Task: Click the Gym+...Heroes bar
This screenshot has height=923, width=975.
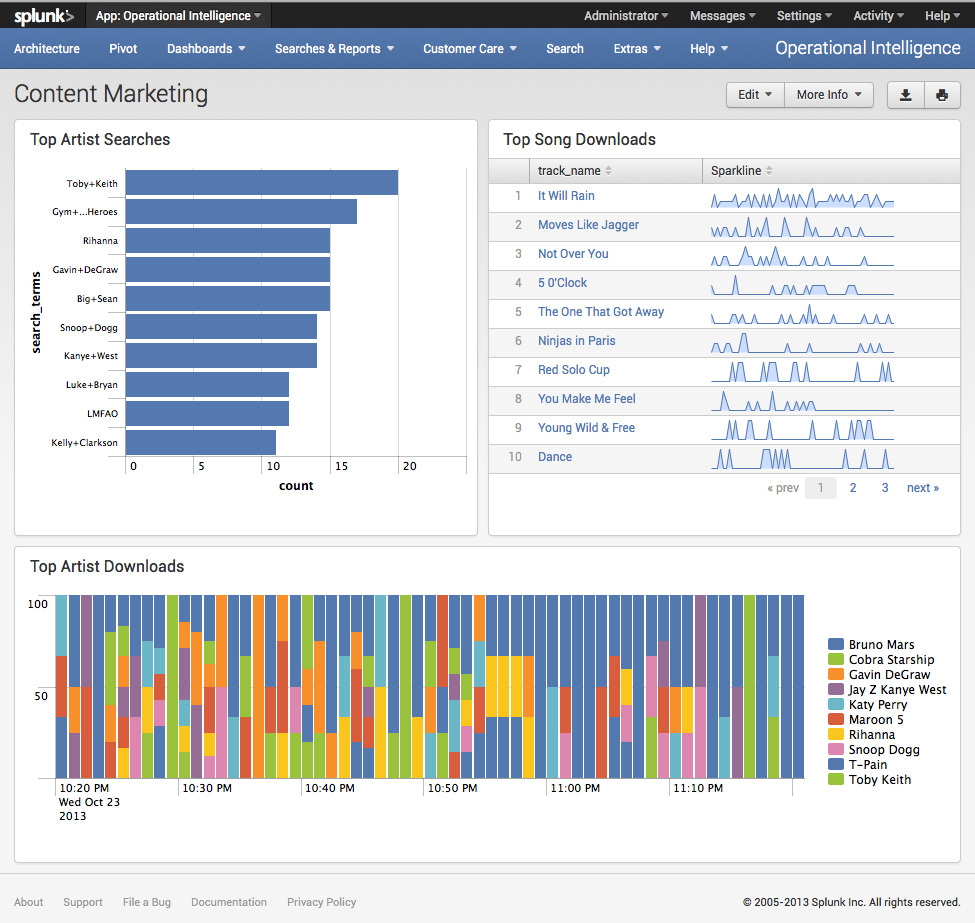Action: [x=241, y=211]
